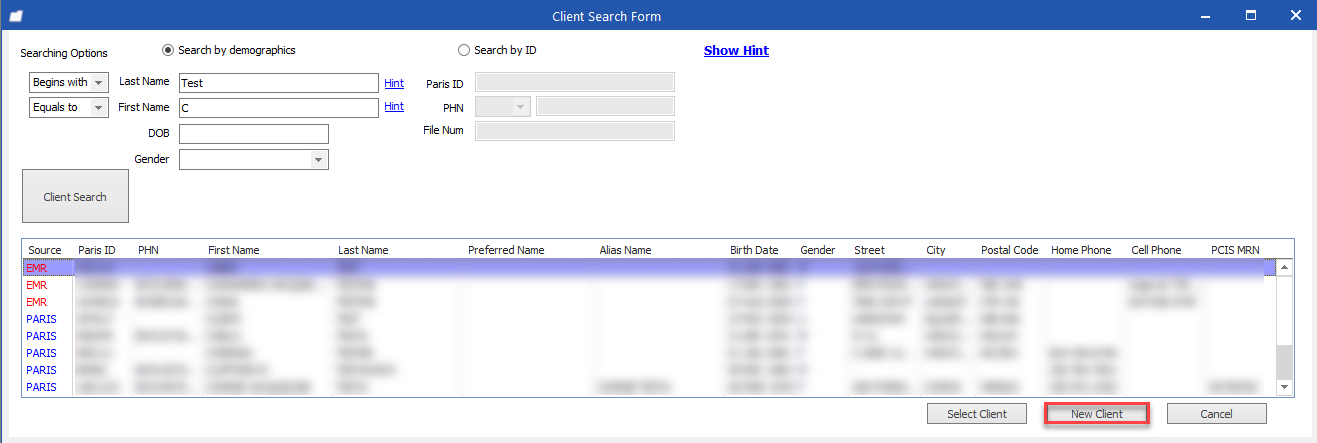Click the Hint link beside First Name

point(394,106)
